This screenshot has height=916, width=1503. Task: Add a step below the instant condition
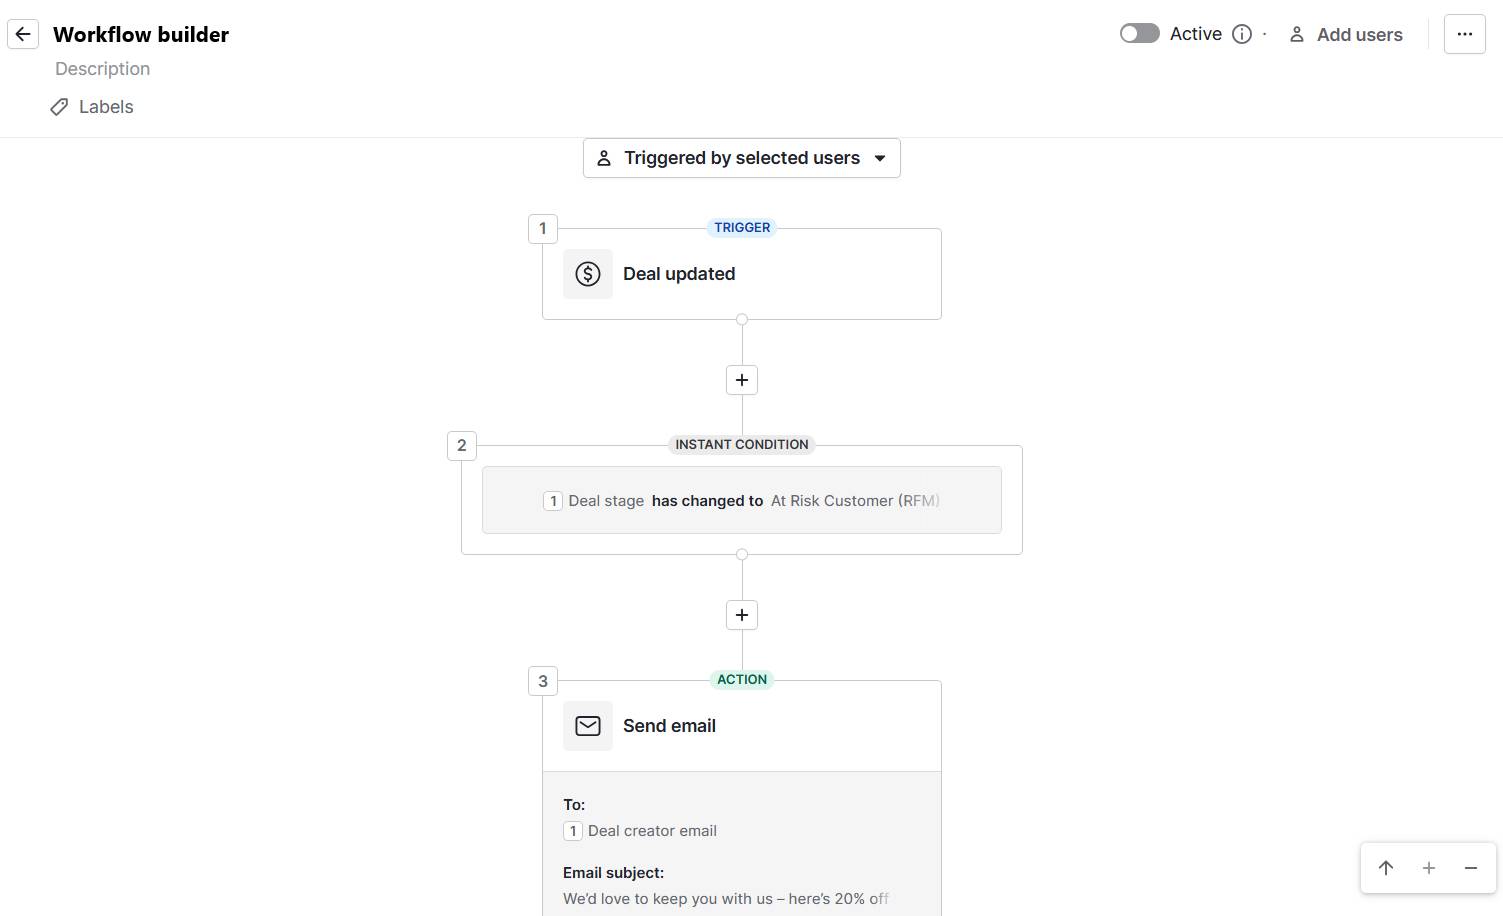tap(741, 615)
